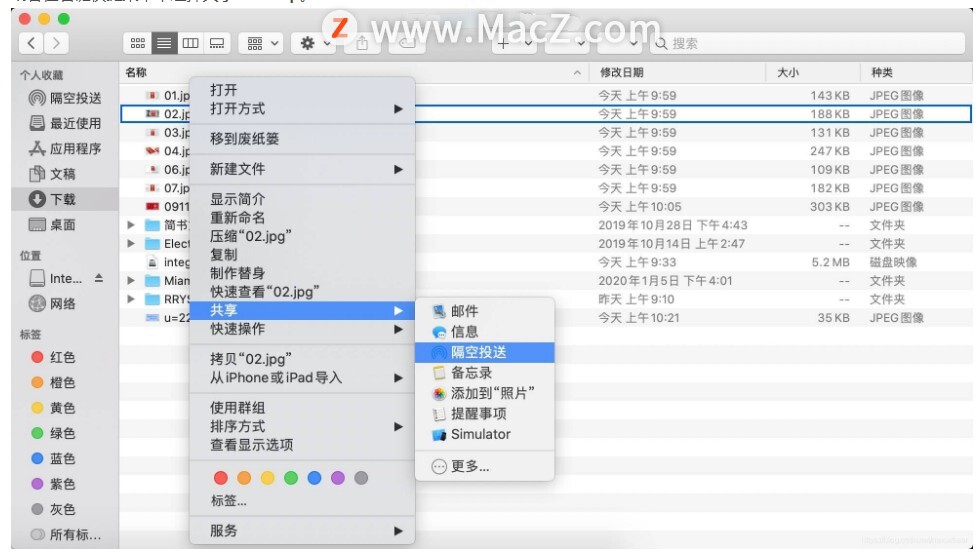Select the 红色 tag in sidebar
The image size is (980, 560).
[53, 357]
